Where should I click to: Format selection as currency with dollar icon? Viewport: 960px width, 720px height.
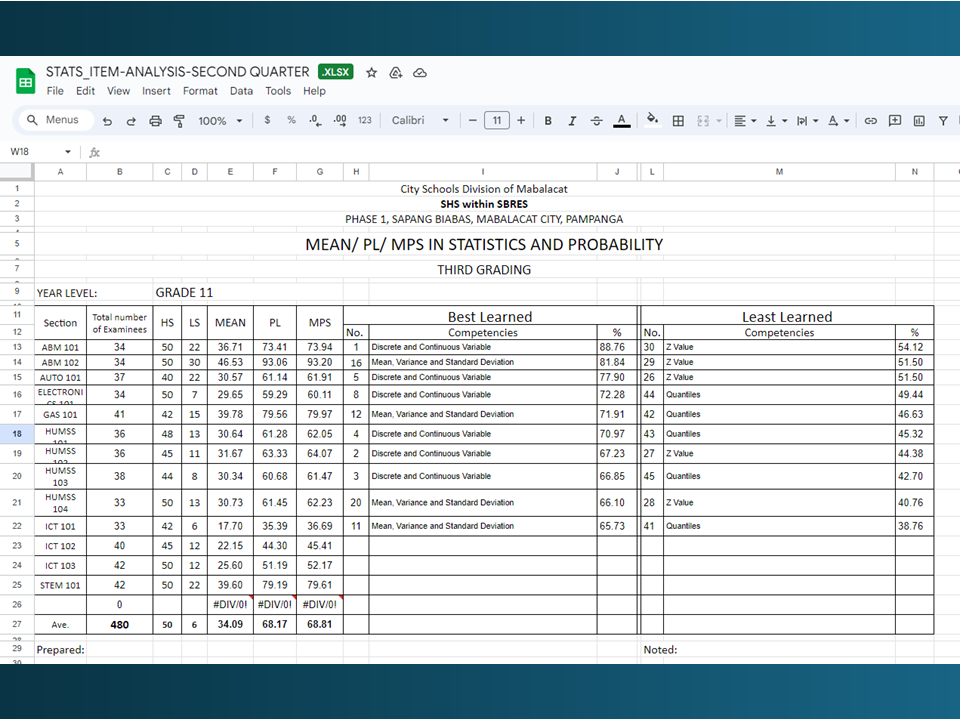tap(267, 121)
